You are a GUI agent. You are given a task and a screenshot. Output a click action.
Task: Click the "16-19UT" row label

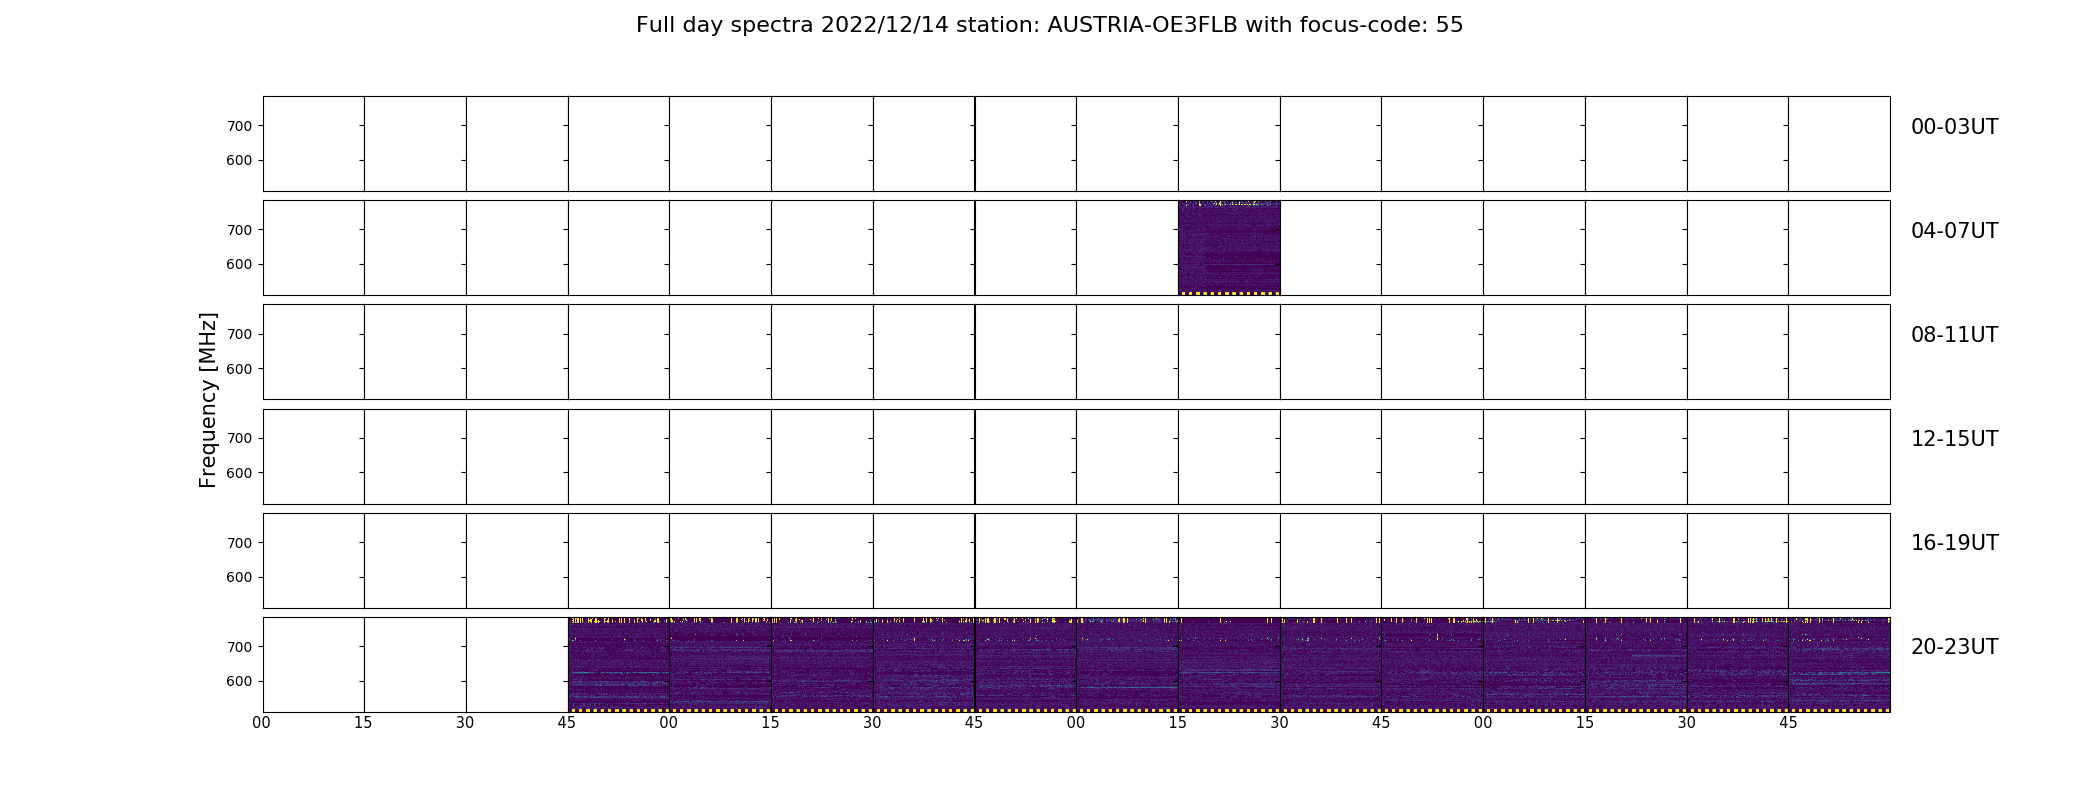point(1954,543)
